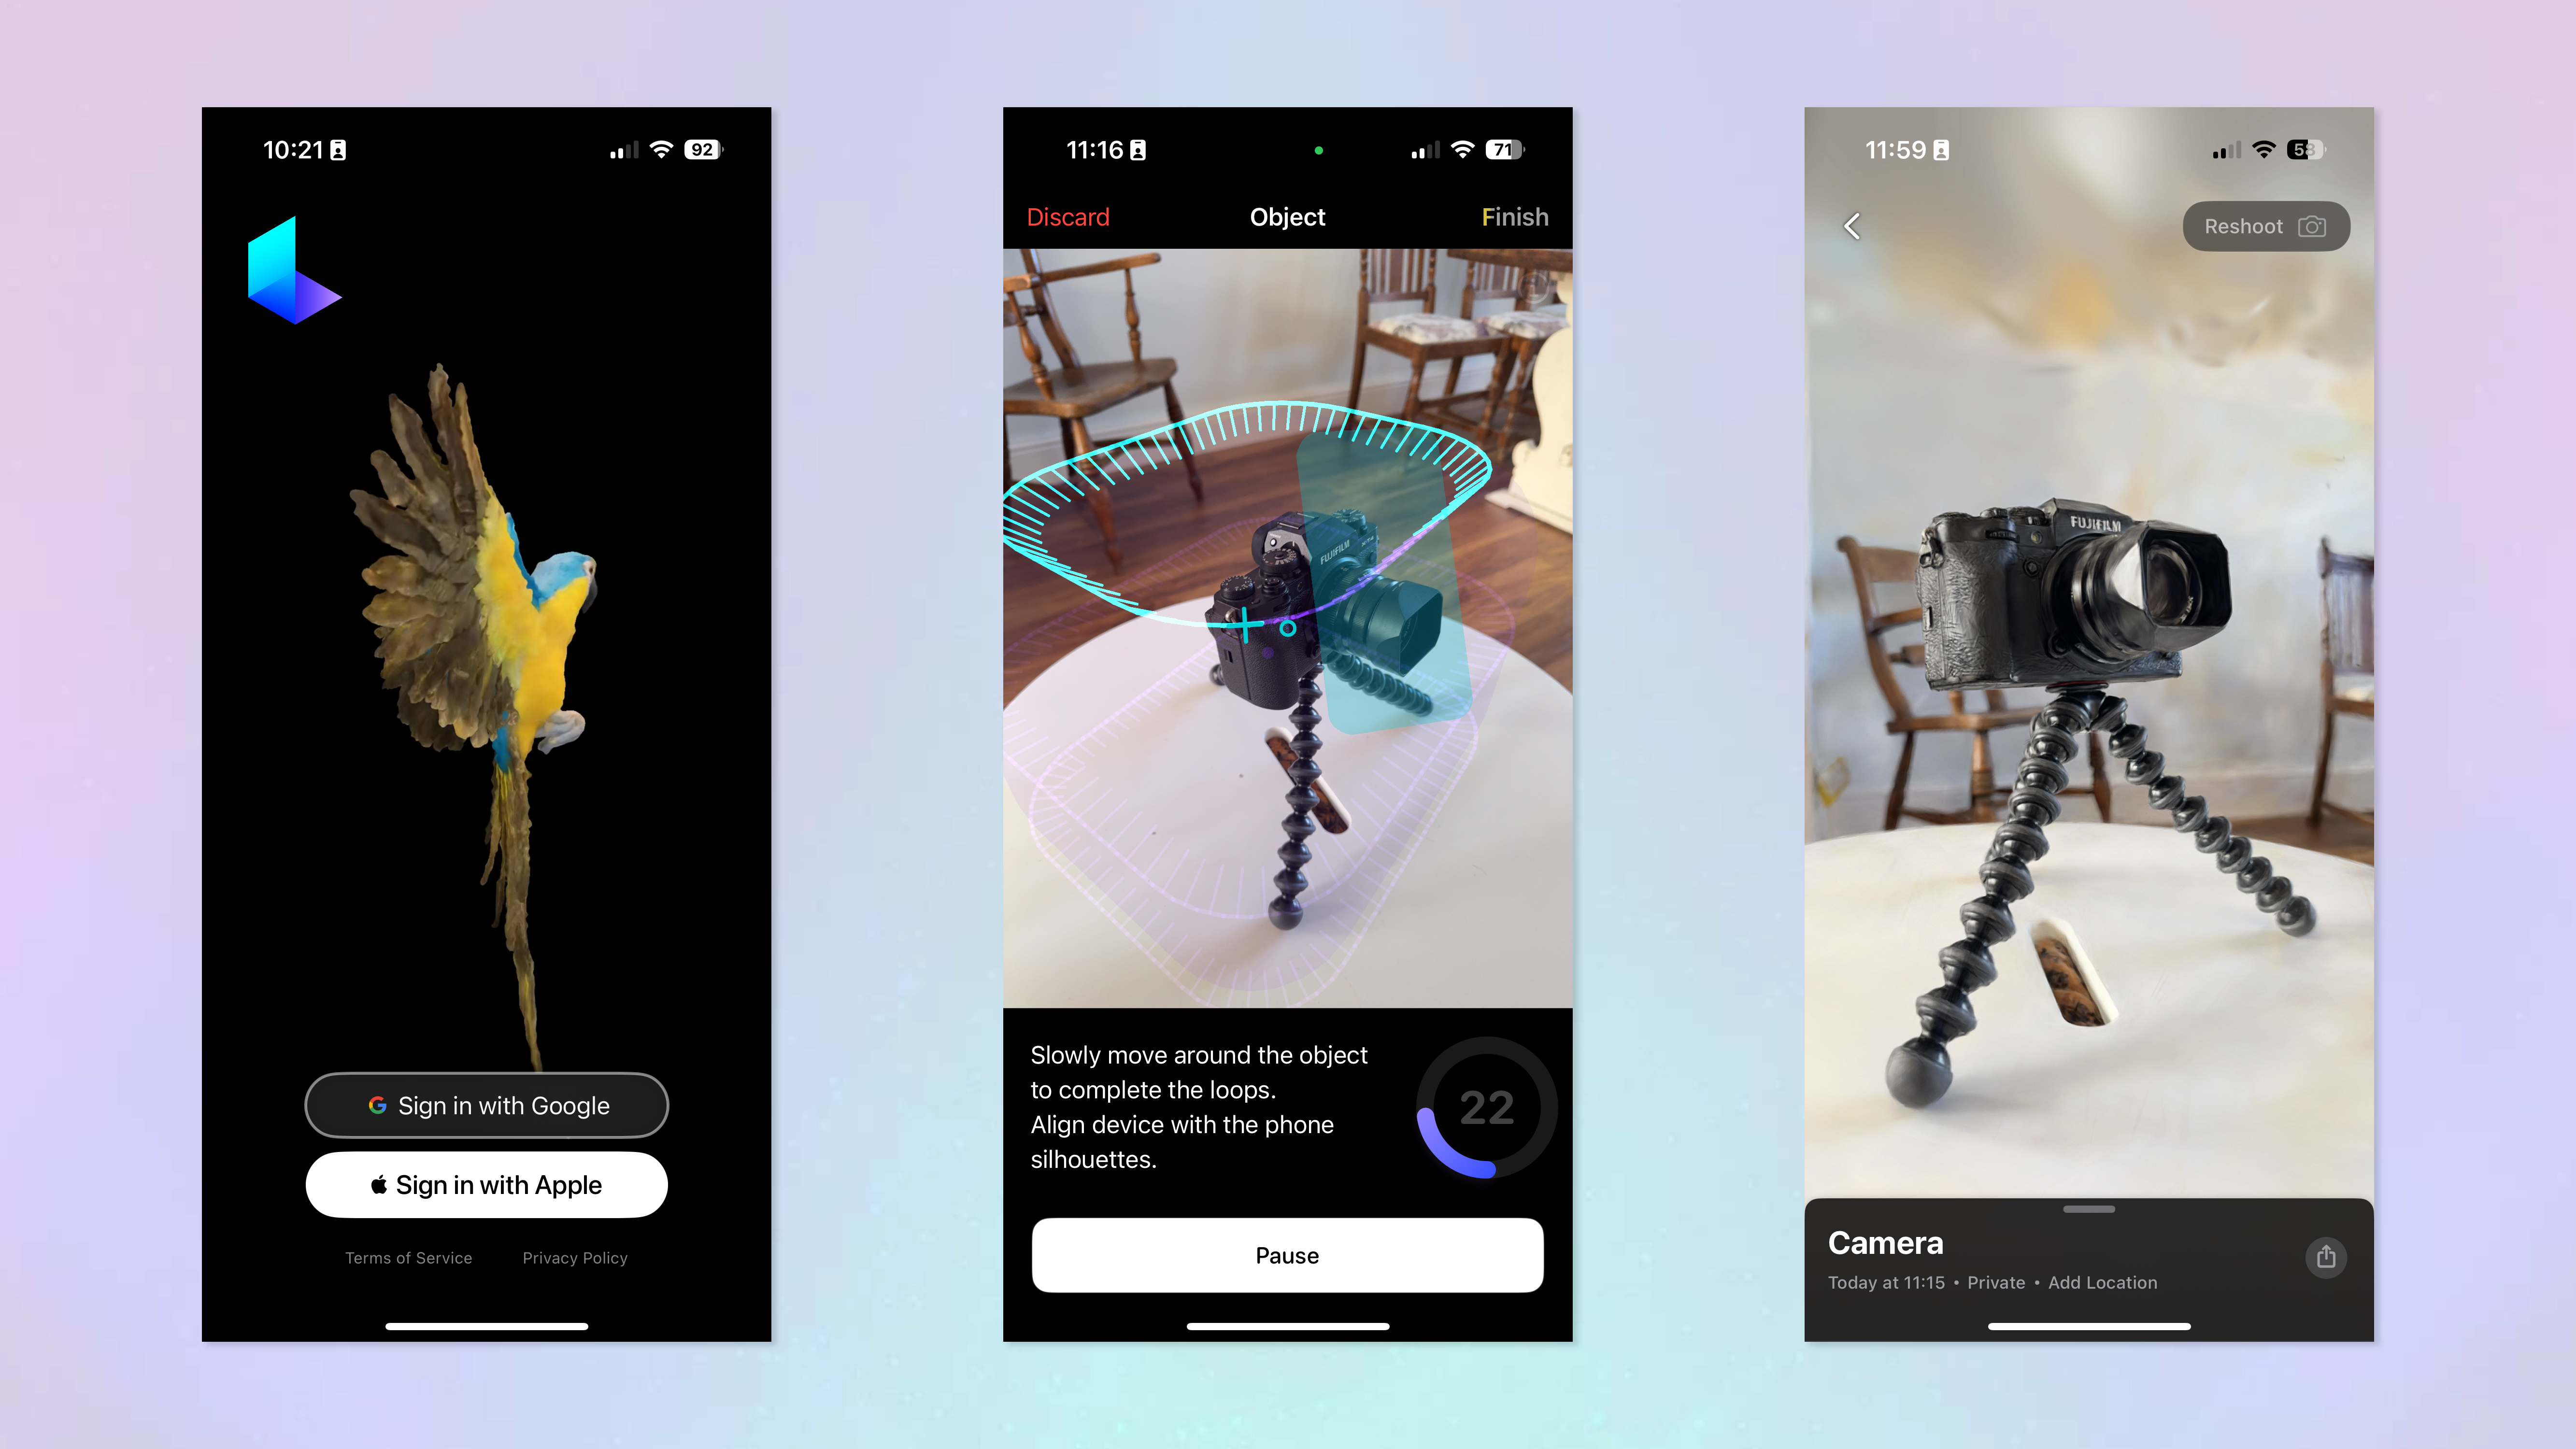
Task: Click the Finish option on Object screen
Action: [1513, 216]
